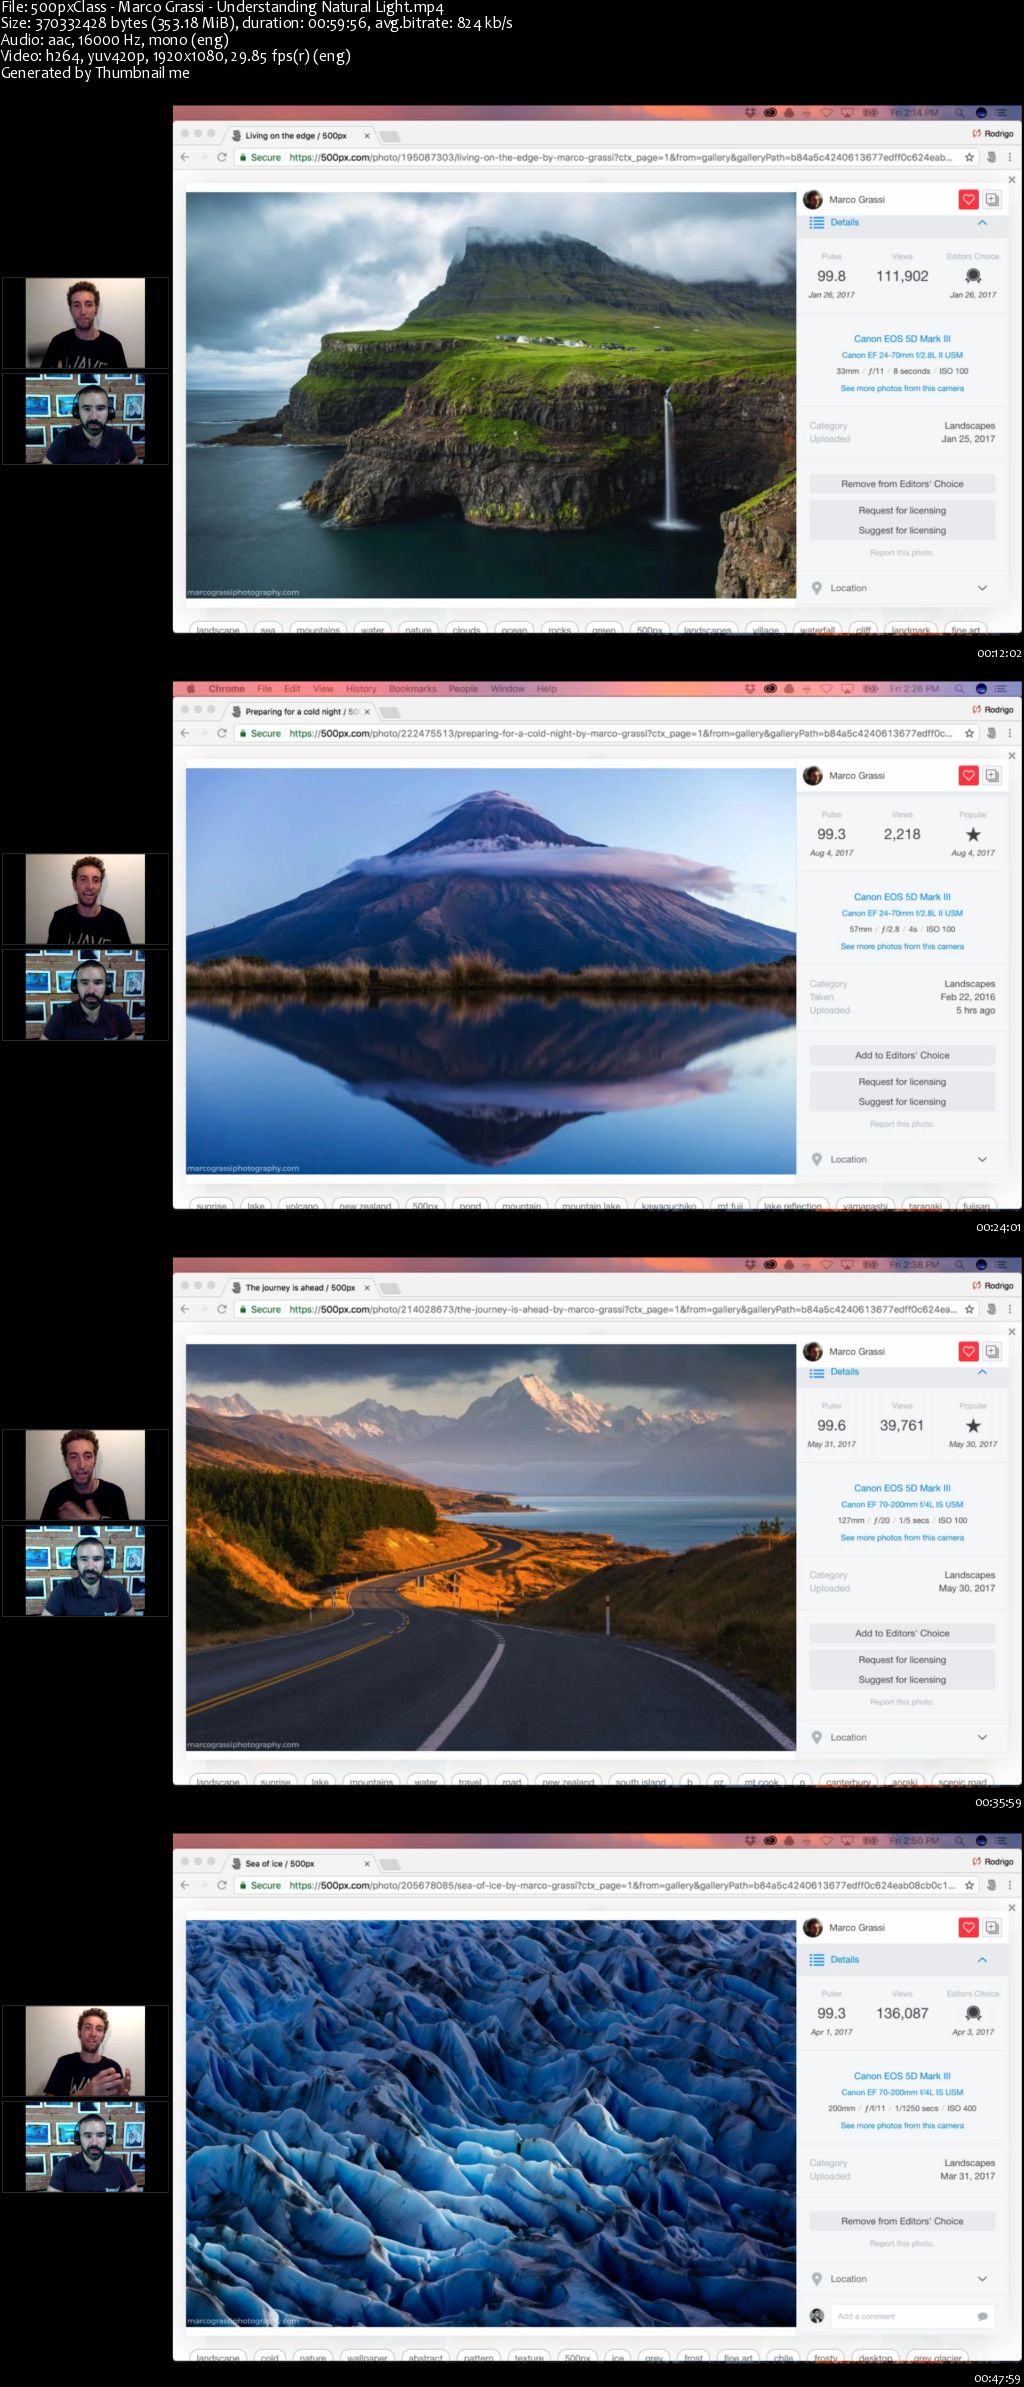1024x2387 pixels.
Task: Open the History menu in Chrome menu bar
Action: tap(361, 689)
